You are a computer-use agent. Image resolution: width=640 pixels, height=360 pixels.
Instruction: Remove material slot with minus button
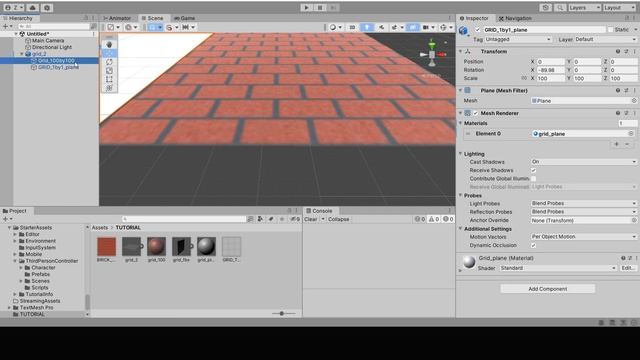click(x=627, y=144)
